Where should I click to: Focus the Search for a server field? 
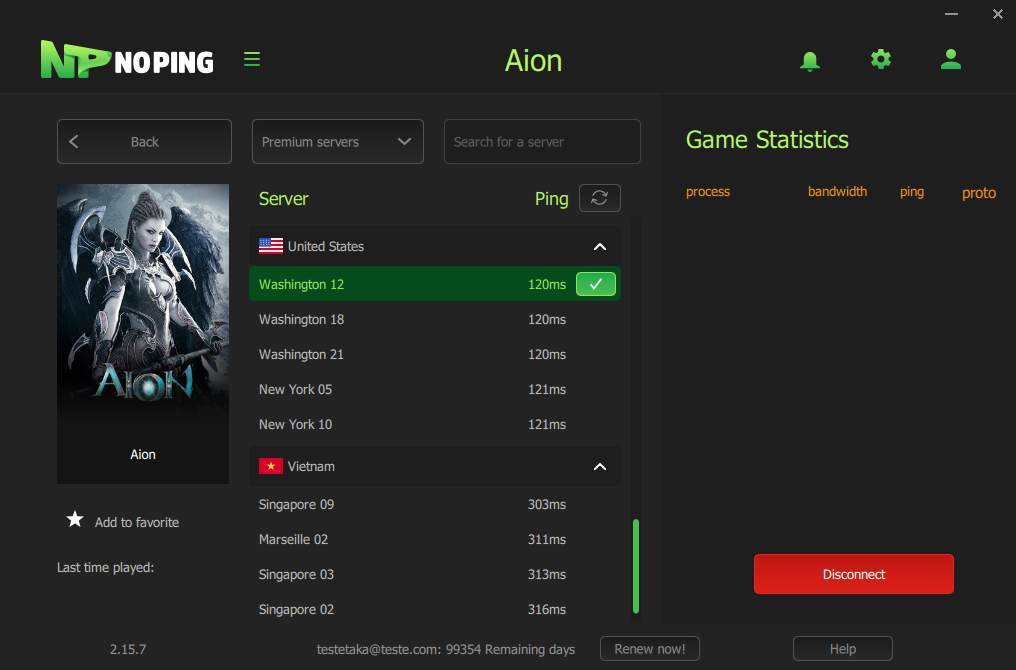(542, 141)
